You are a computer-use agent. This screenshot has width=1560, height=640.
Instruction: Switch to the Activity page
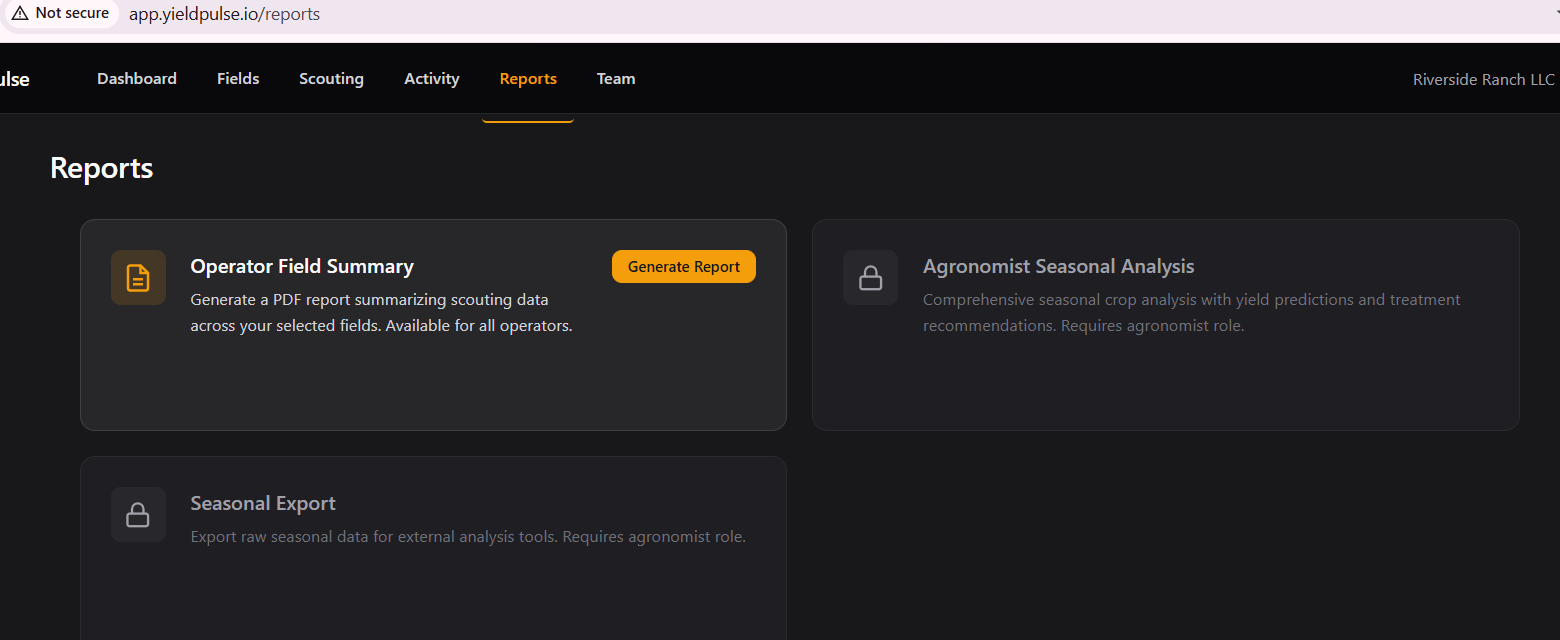click(432, 79)
